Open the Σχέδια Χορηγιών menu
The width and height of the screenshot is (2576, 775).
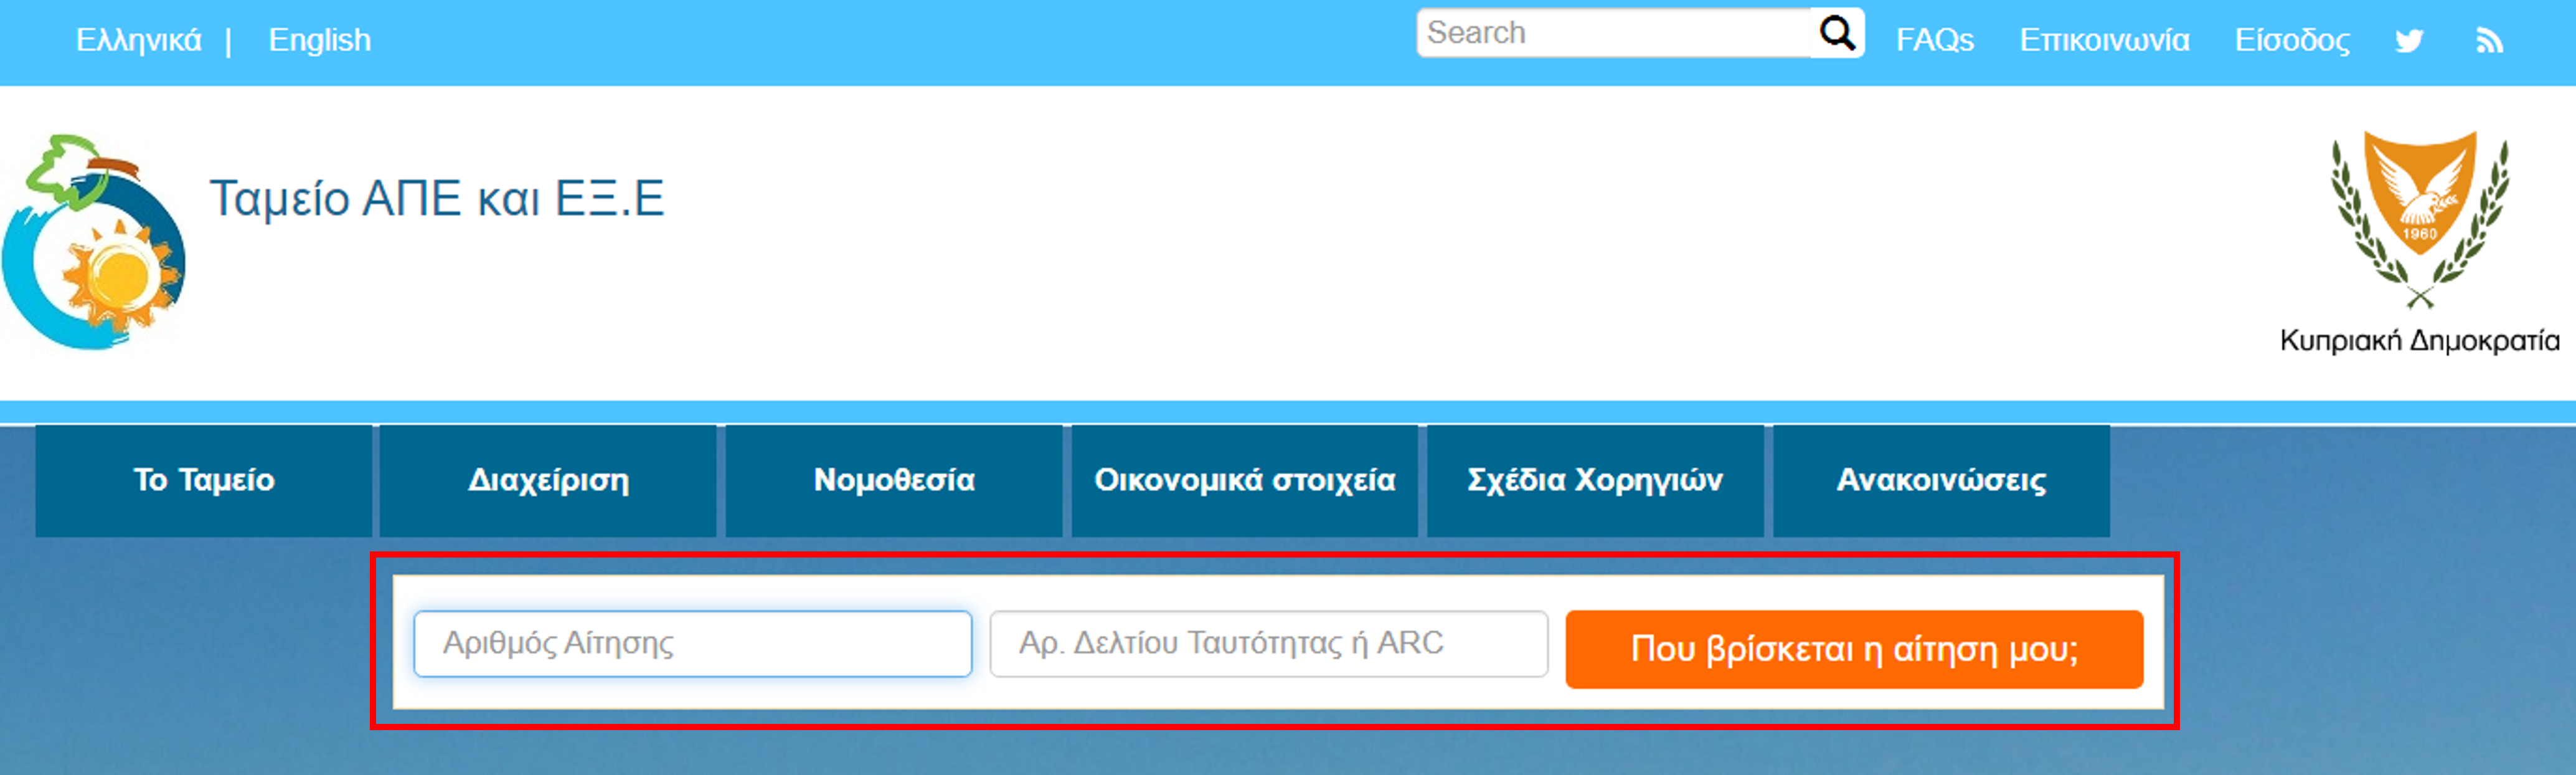[x=1595, y=480]
